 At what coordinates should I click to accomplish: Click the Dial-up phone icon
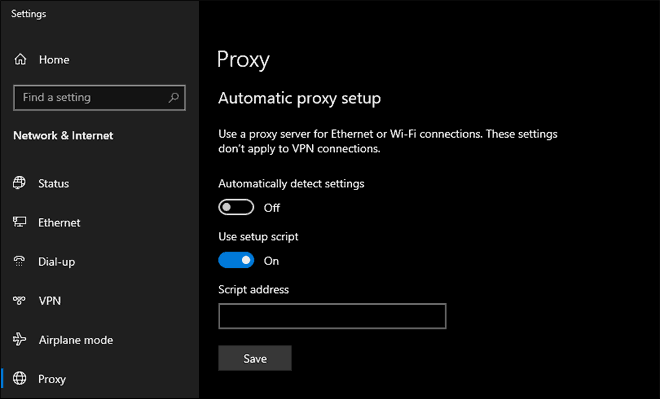pyautogui.click(x=19, y=261)
